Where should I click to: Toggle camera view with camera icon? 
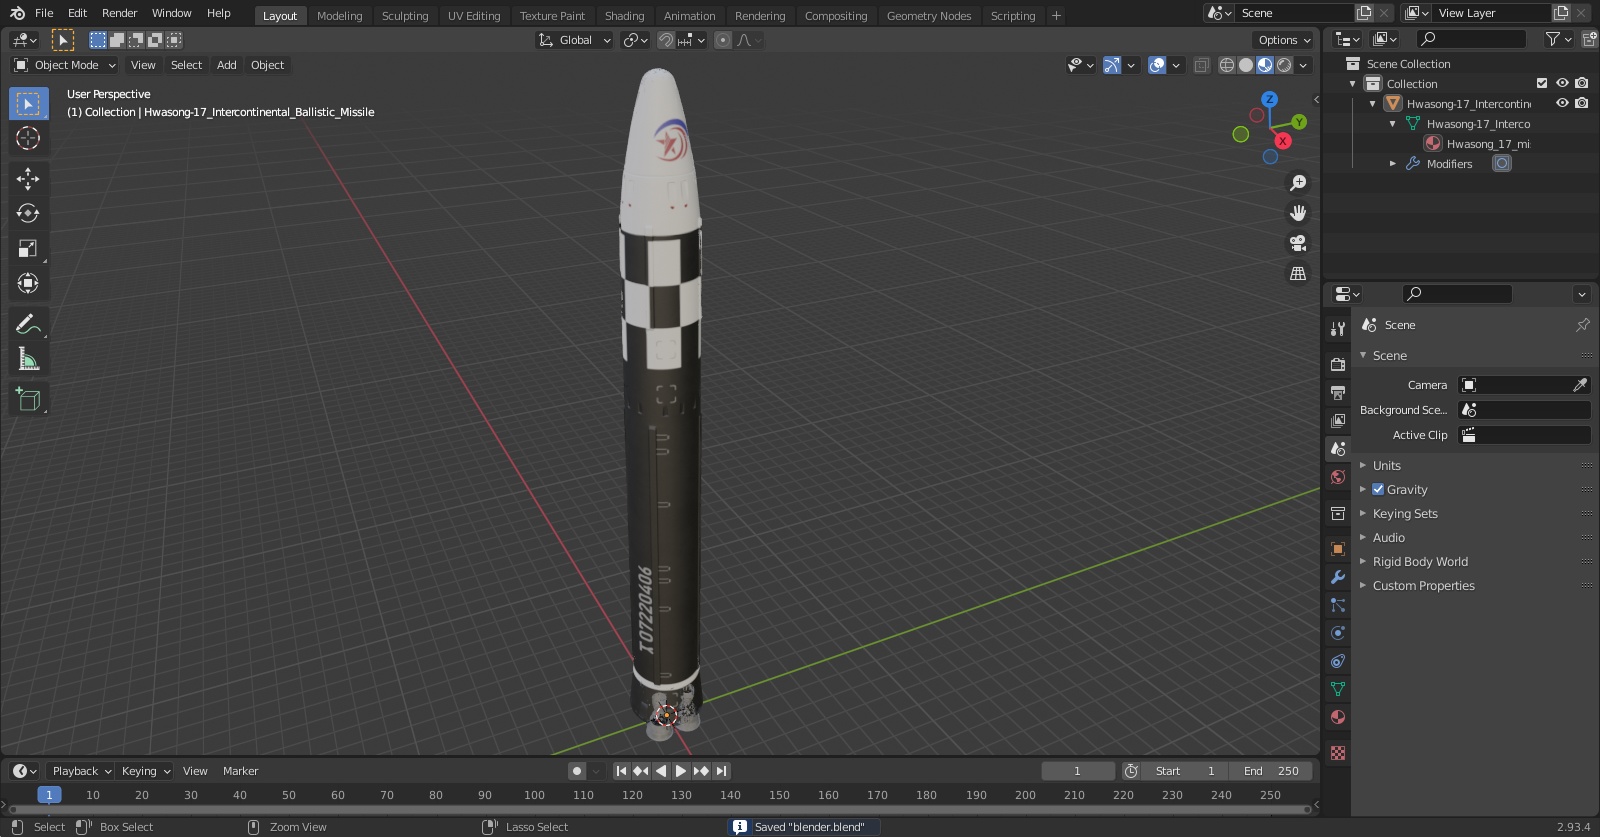[1298, 243]
